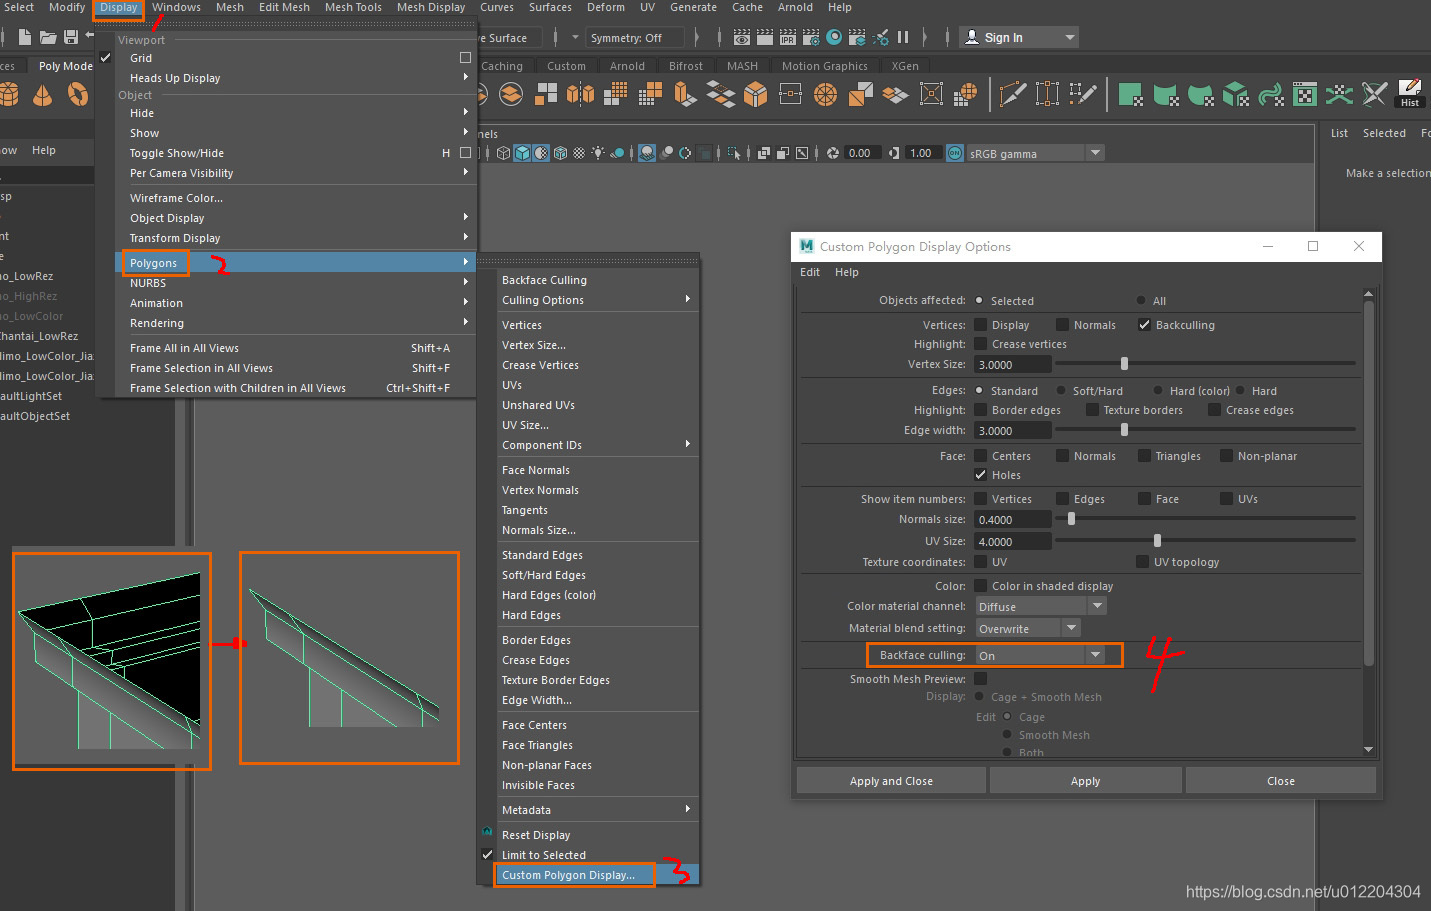Toggle the blue color management ON icon
The width and height of the screenshot is (1431, 911).
955,153
